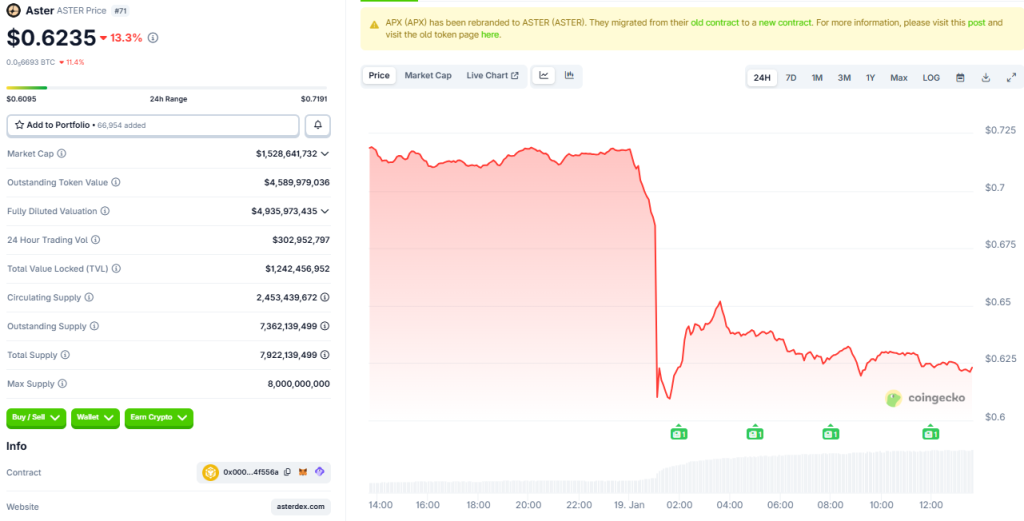Open the Buy / Sell dropdown
This screenshot has width=1024, height=521.
[36, 418]
